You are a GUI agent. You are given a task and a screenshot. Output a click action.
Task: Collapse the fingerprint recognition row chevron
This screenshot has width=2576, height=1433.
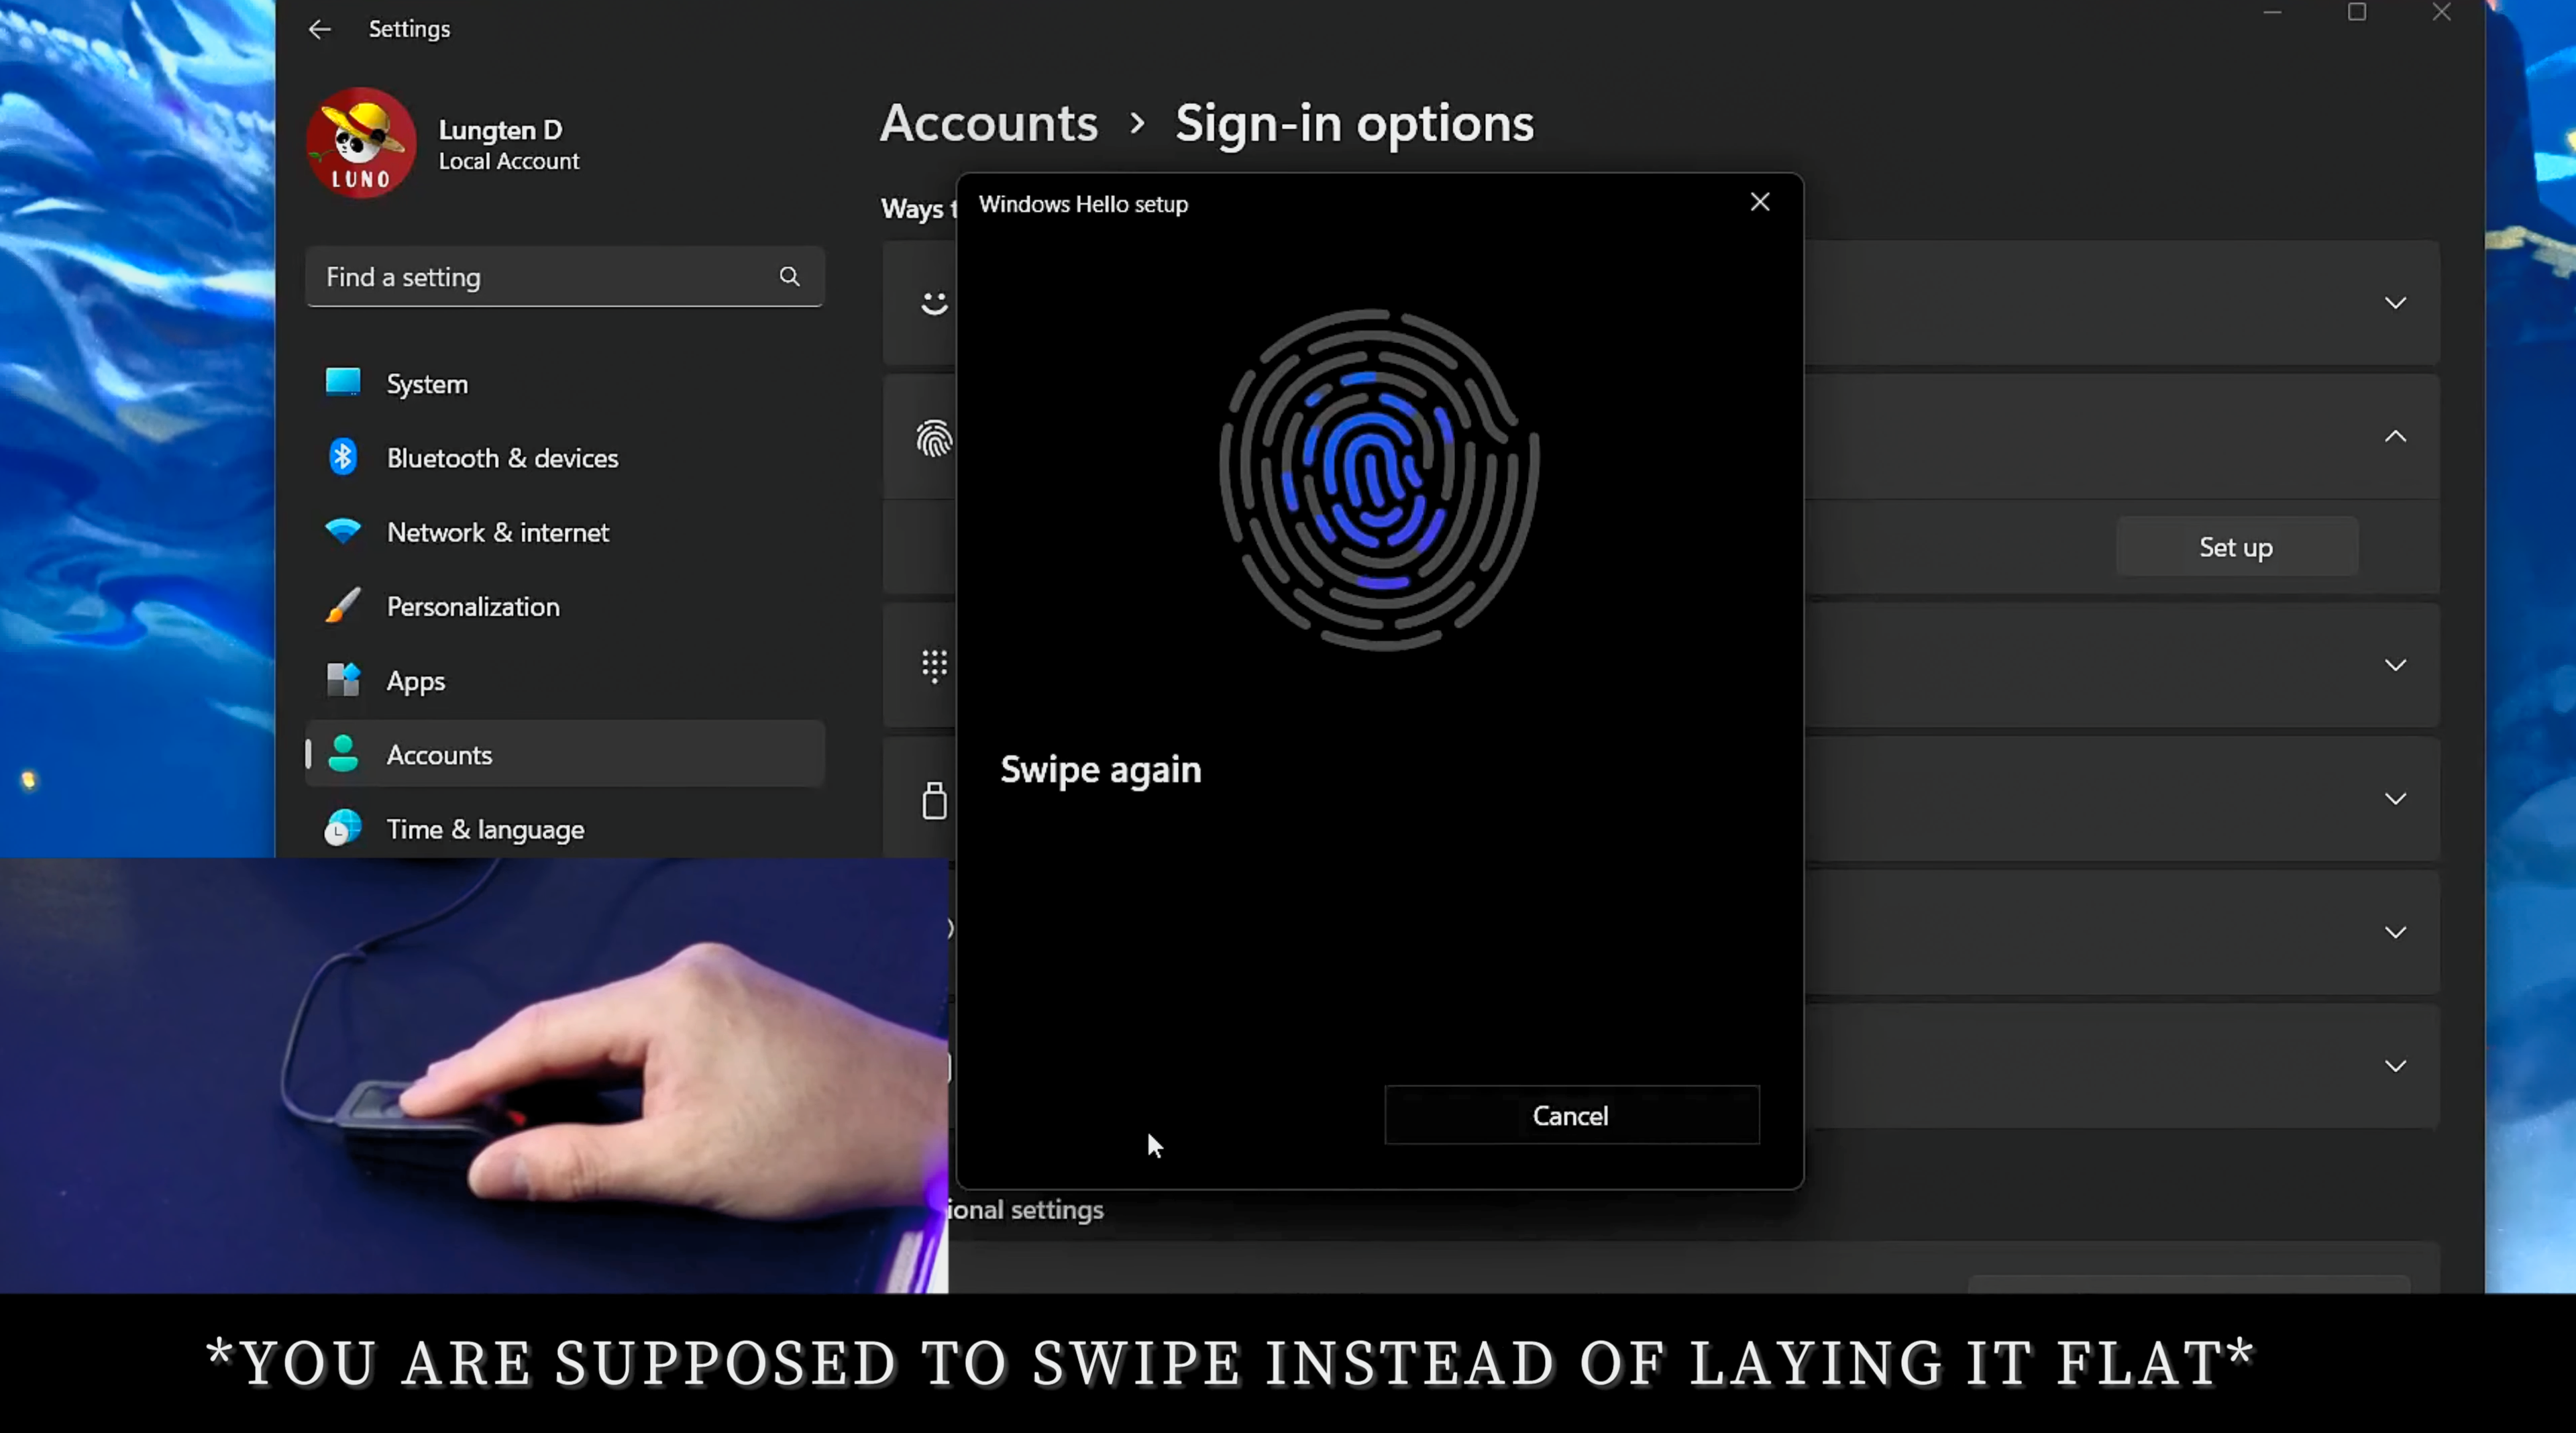click(2395, 436)
